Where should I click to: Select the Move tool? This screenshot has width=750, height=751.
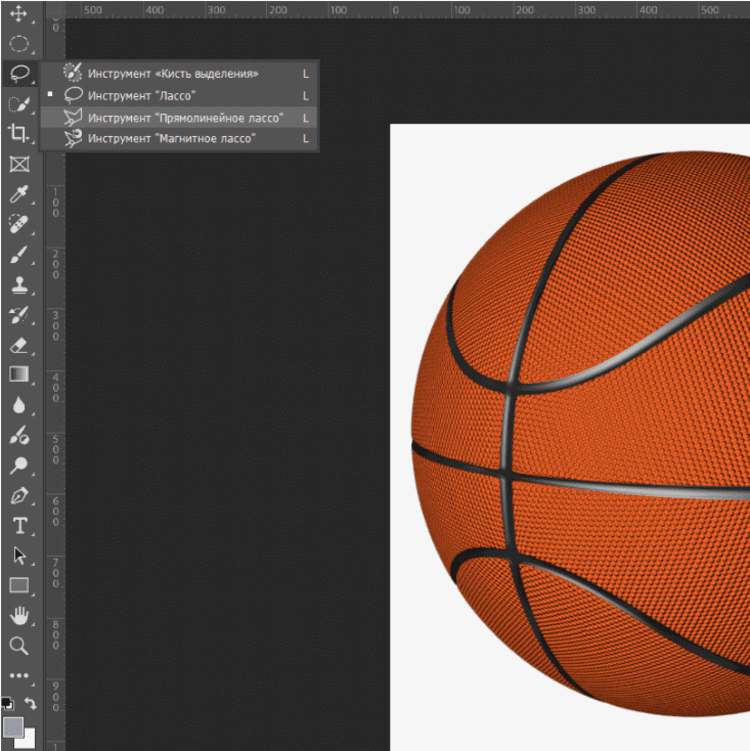click(x=19, y=14)
